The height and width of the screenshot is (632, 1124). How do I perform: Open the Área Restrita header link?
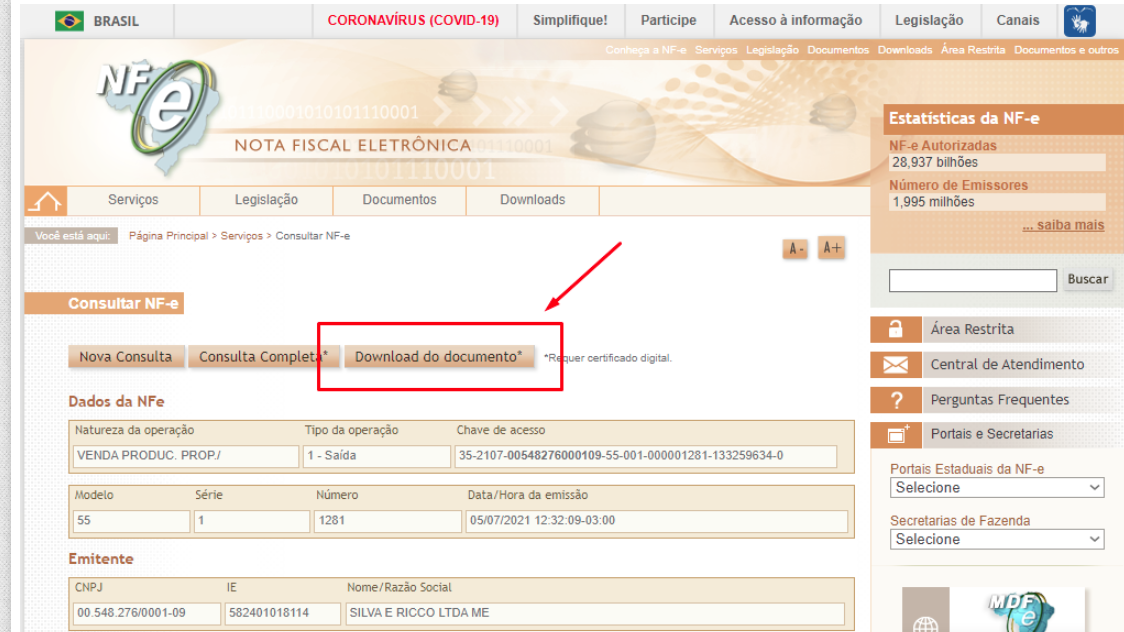coord(973,50)
